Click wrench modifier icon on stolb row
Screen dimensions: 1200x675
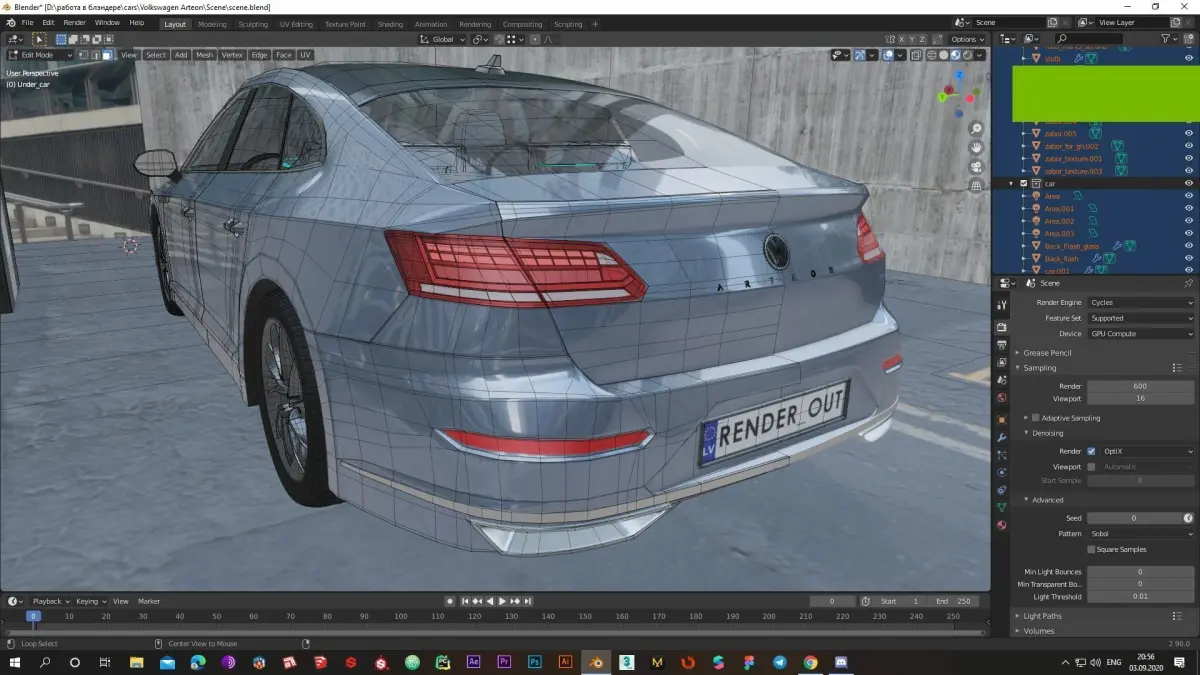[x=1079, y=59]
